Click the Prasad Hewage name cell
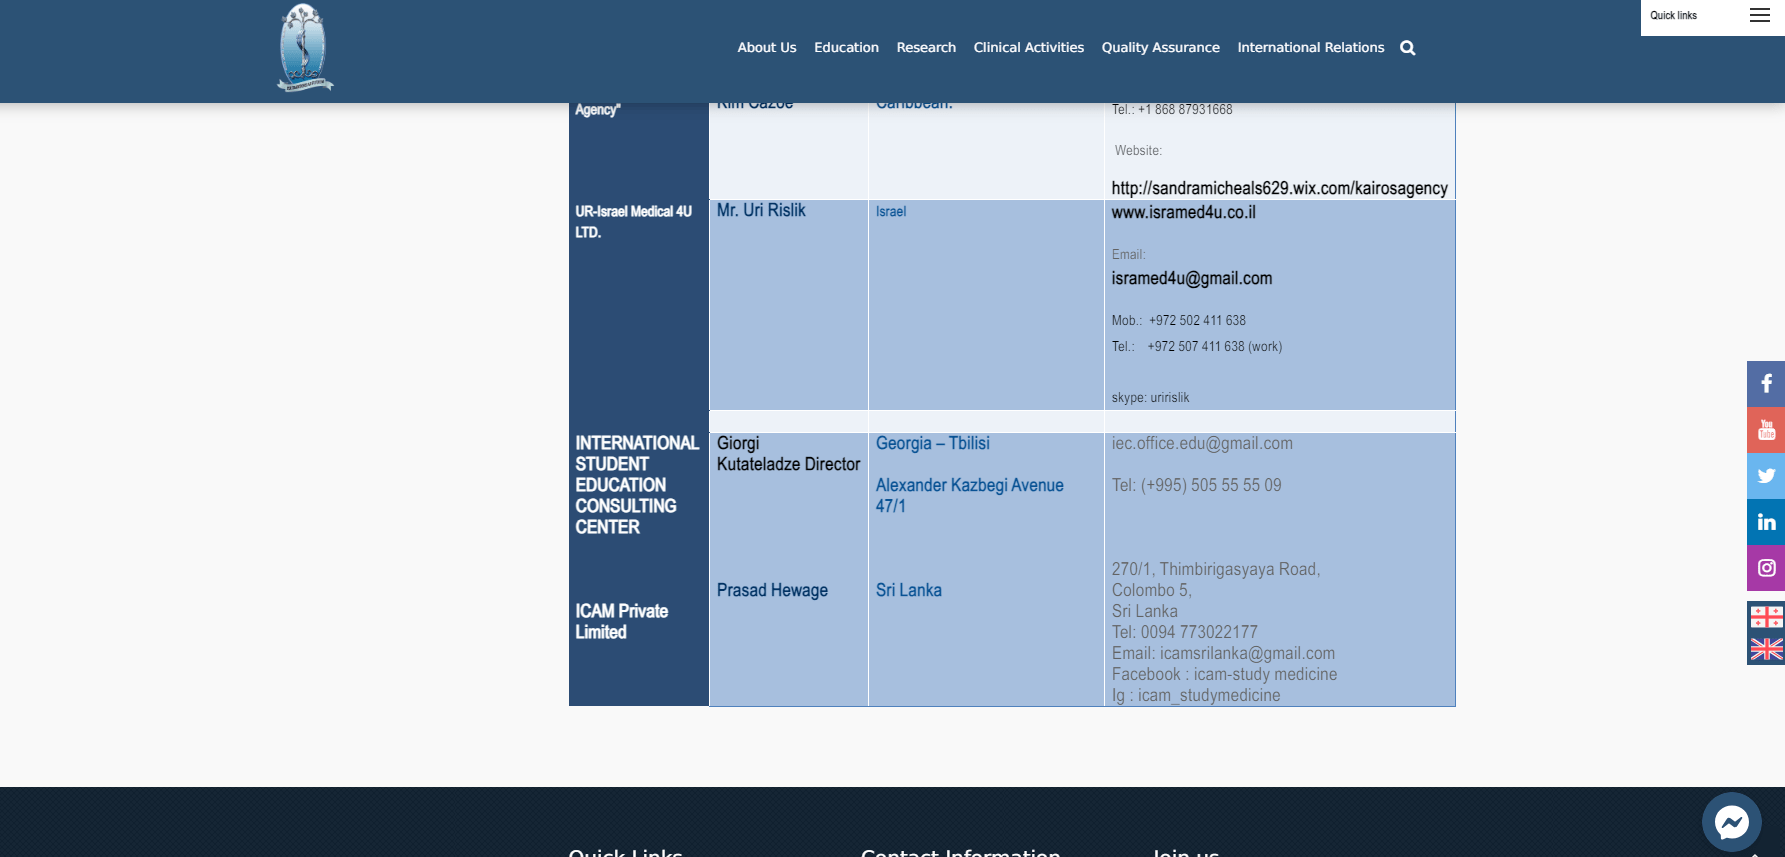Viewport: 1785px width, 857px height. point(772,590)
